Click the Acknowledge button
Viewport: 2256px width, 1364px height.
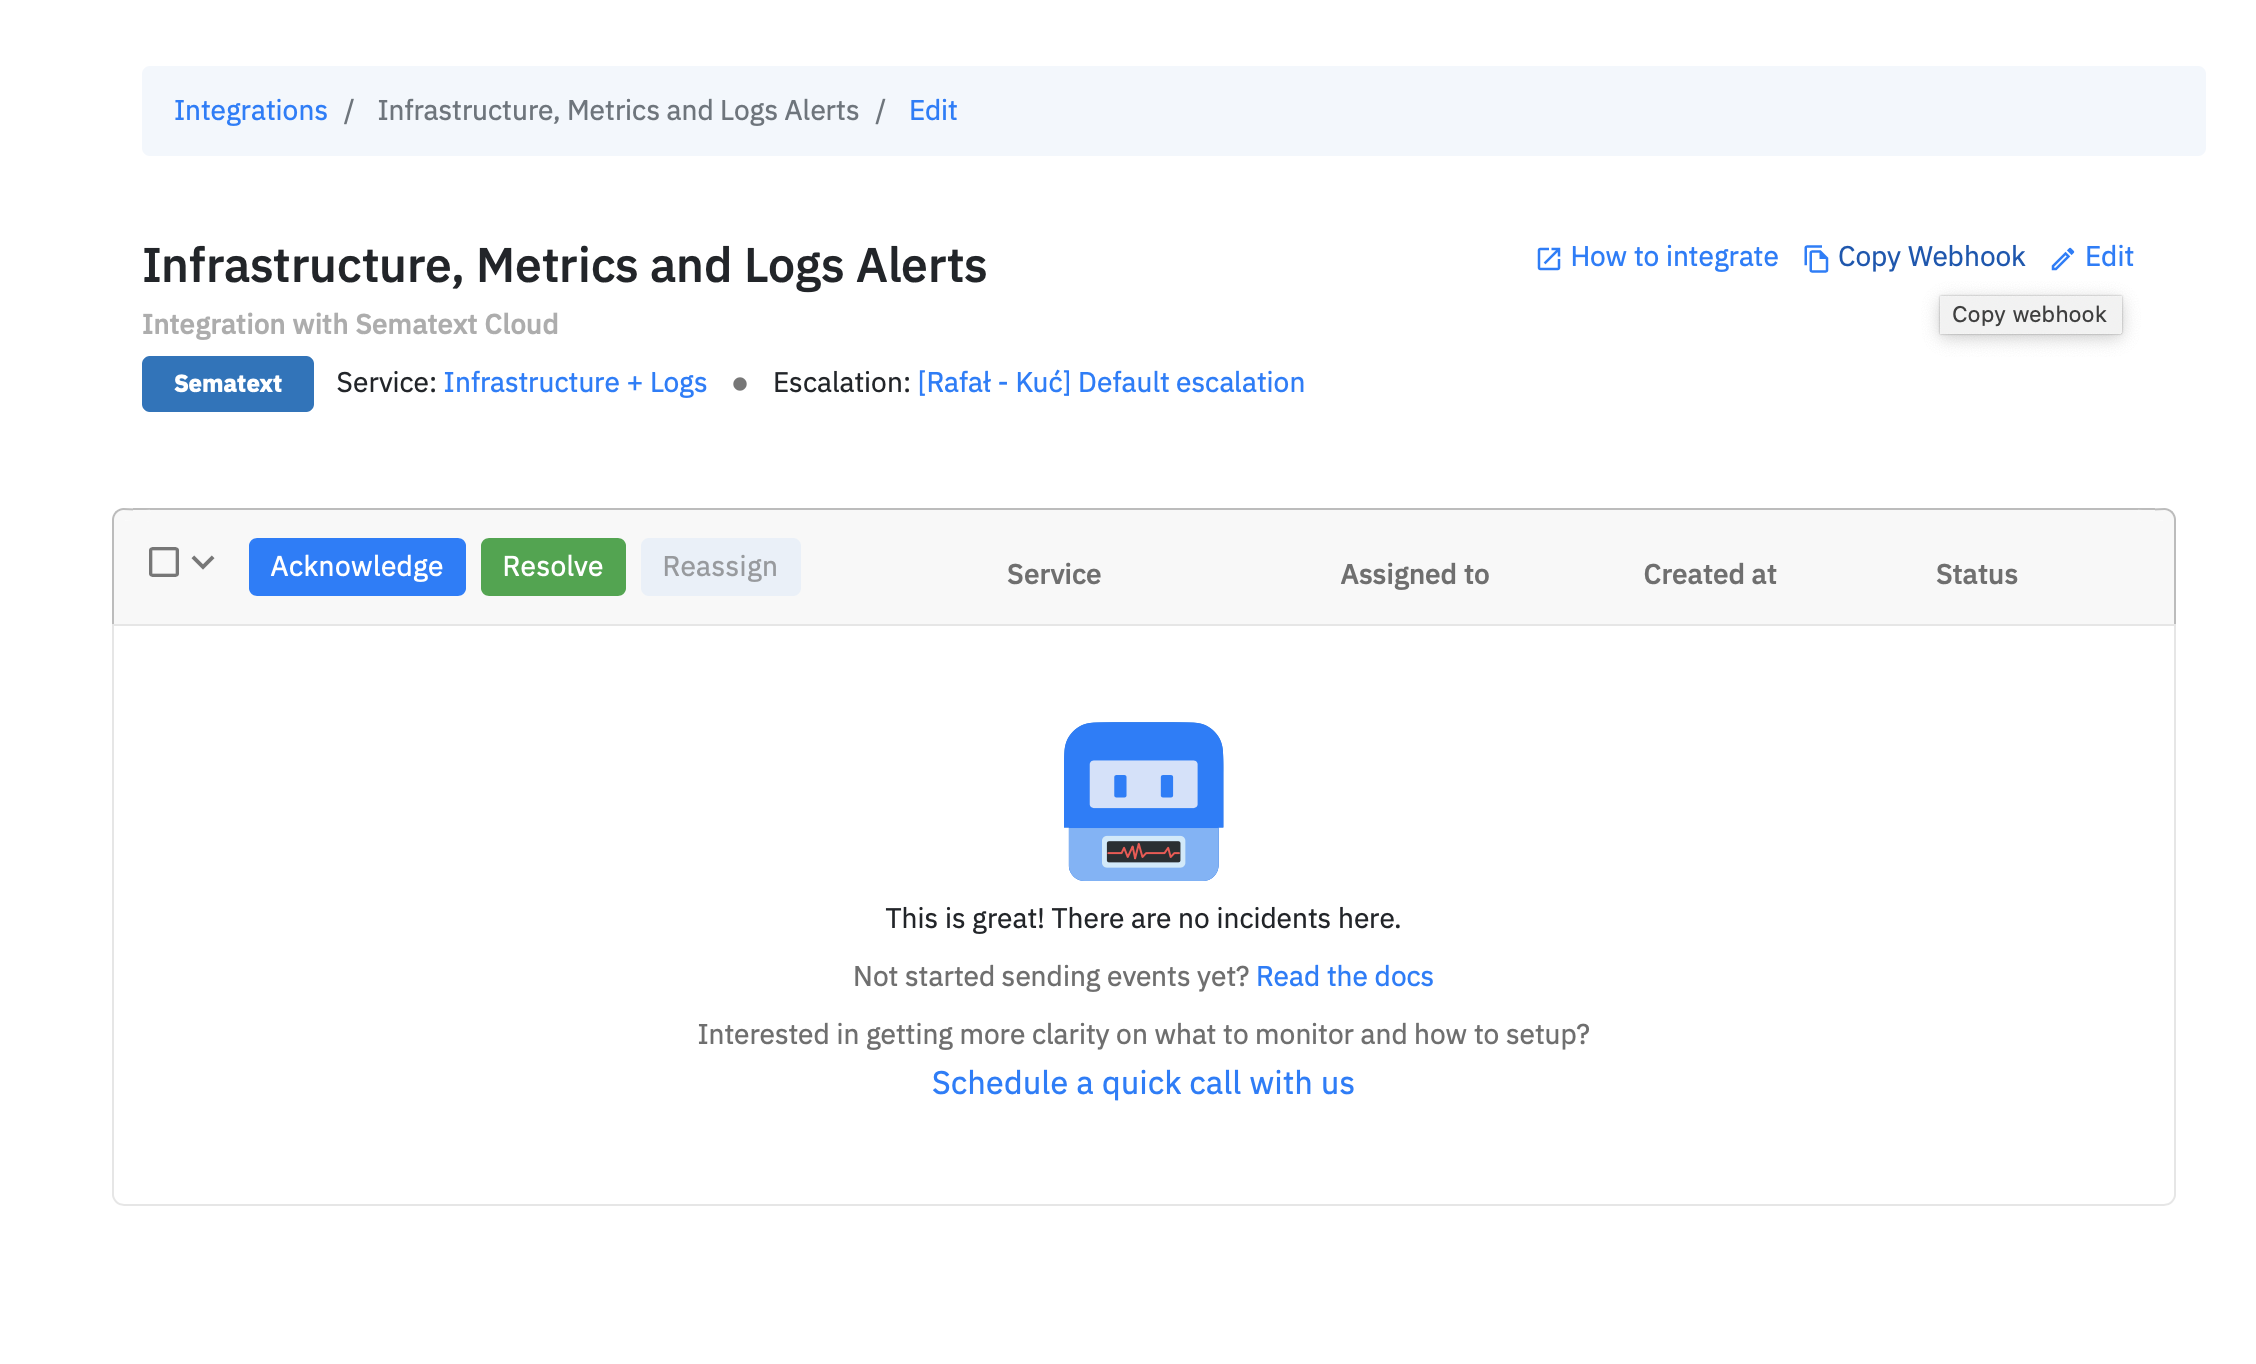356,566
